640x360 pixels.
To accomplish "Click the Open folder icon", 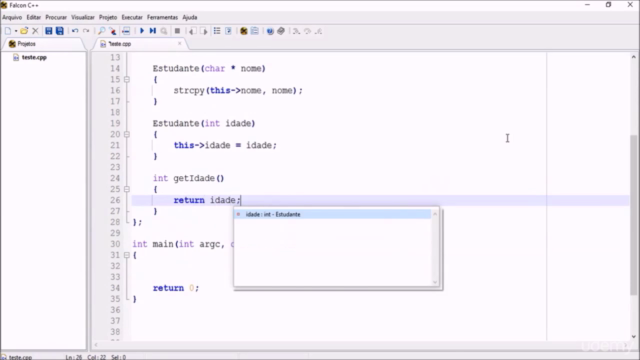I will click(24, 31).
